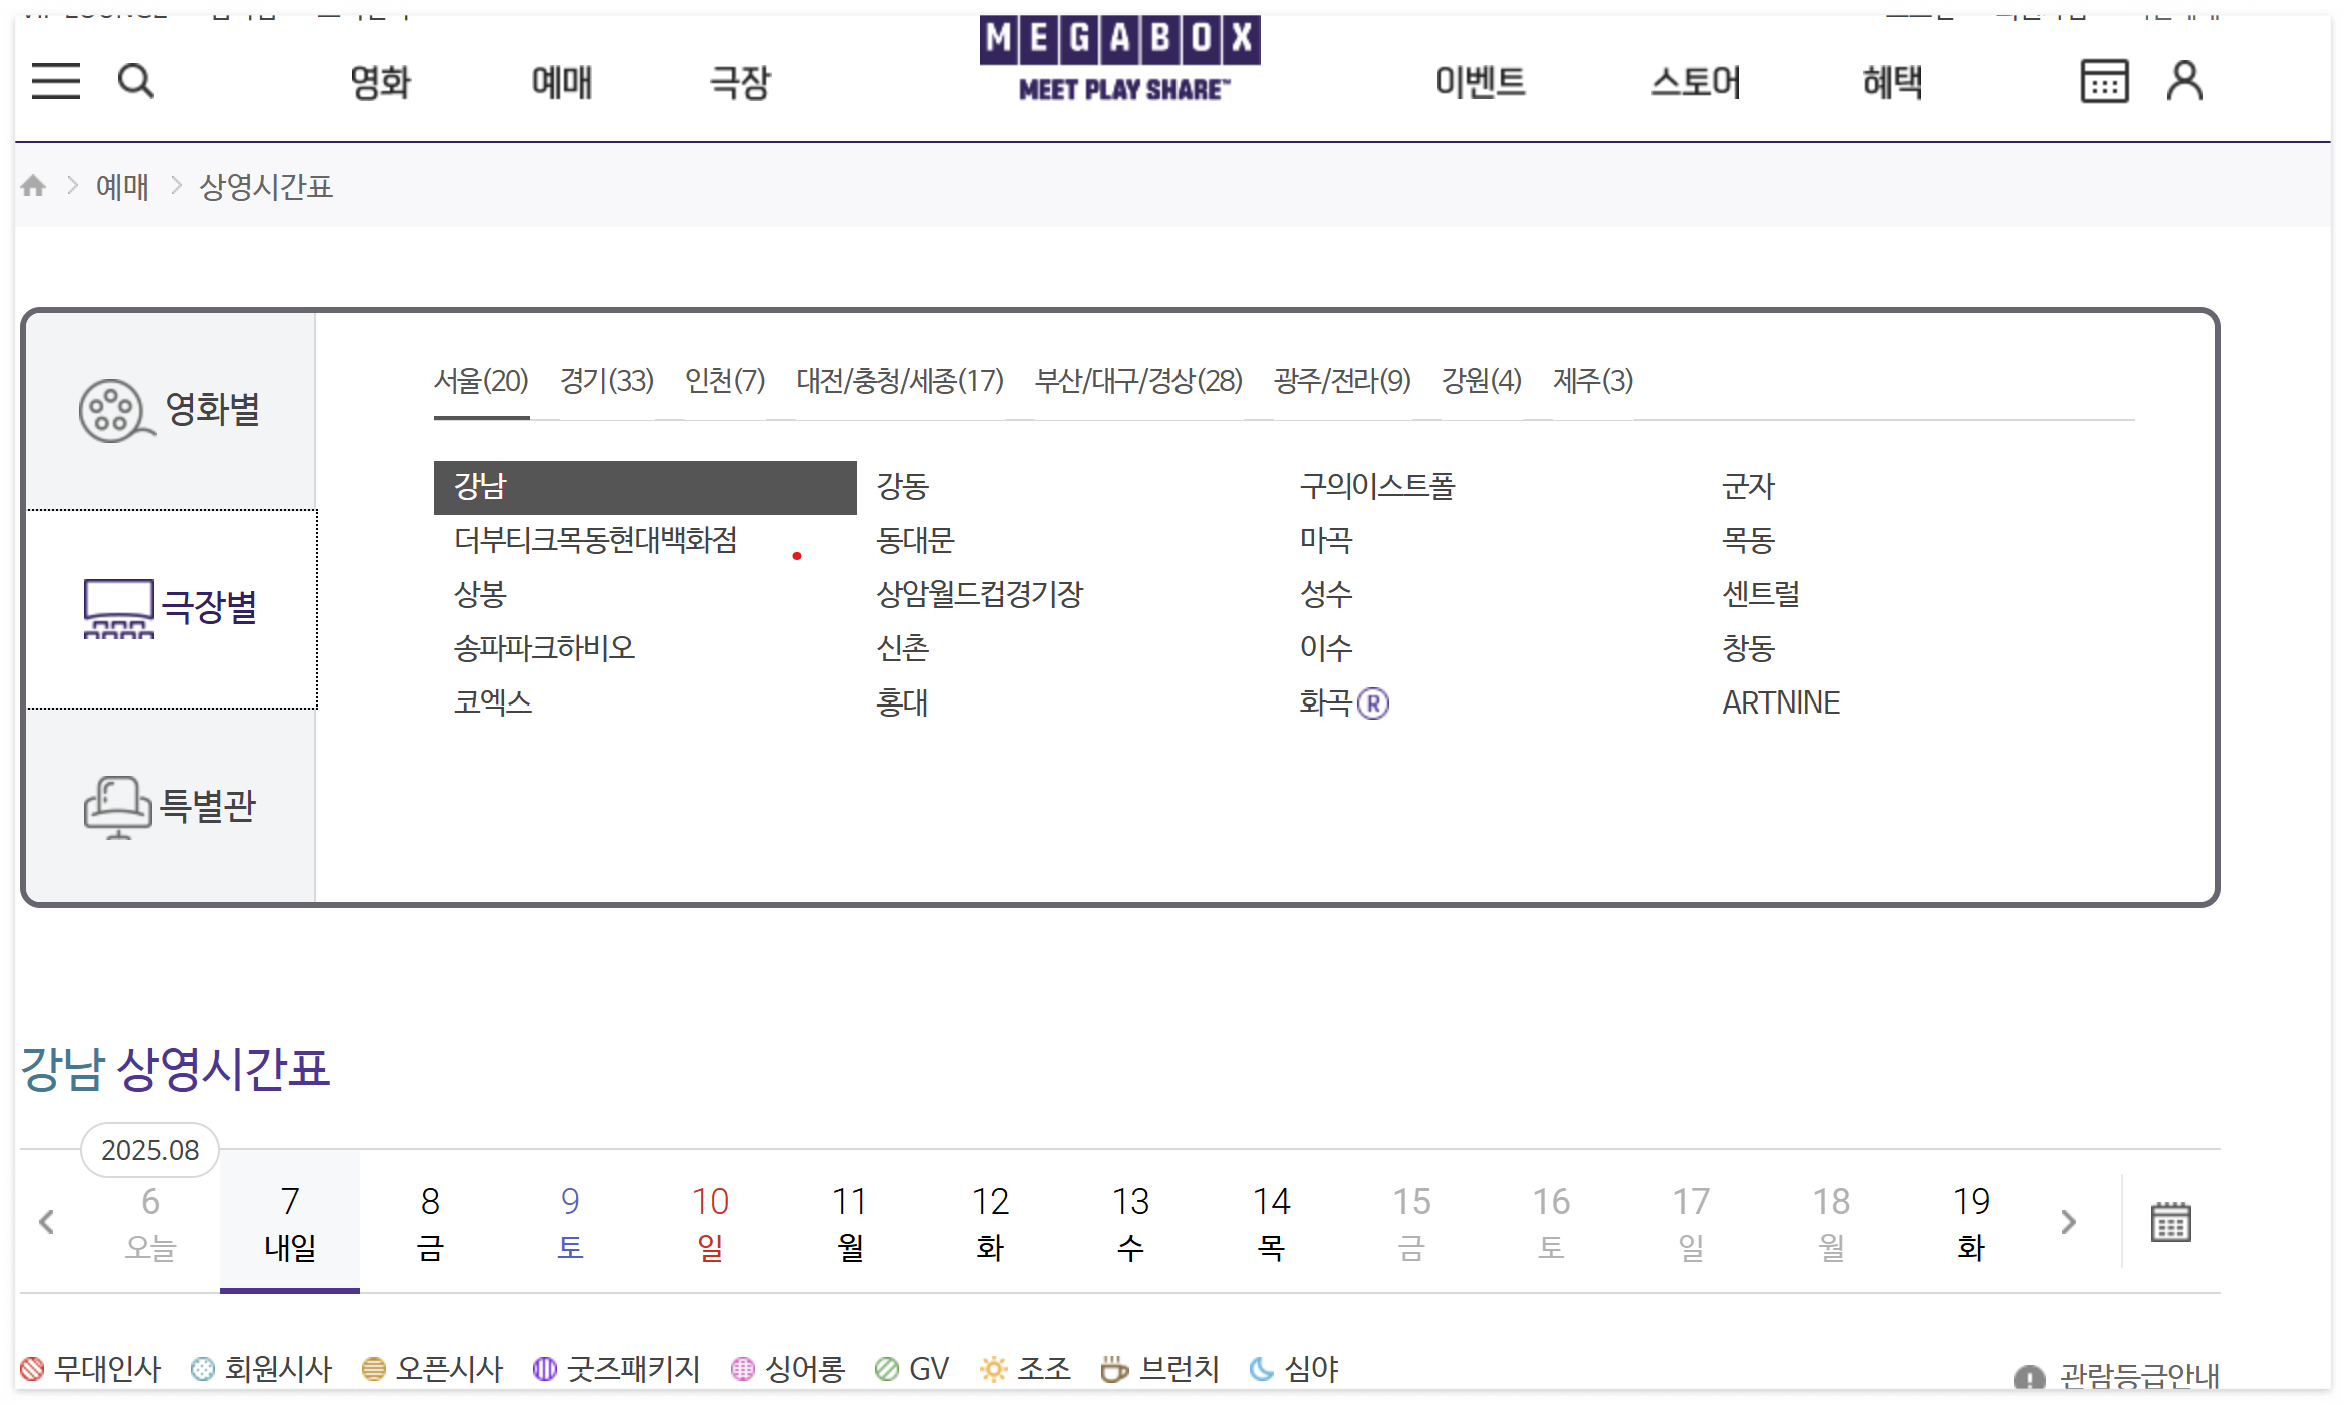The height and width of the screenshot is (1404, 2346).
Task: Go to home via breadcrumb house icon
Action: click(x=33, y=186)
